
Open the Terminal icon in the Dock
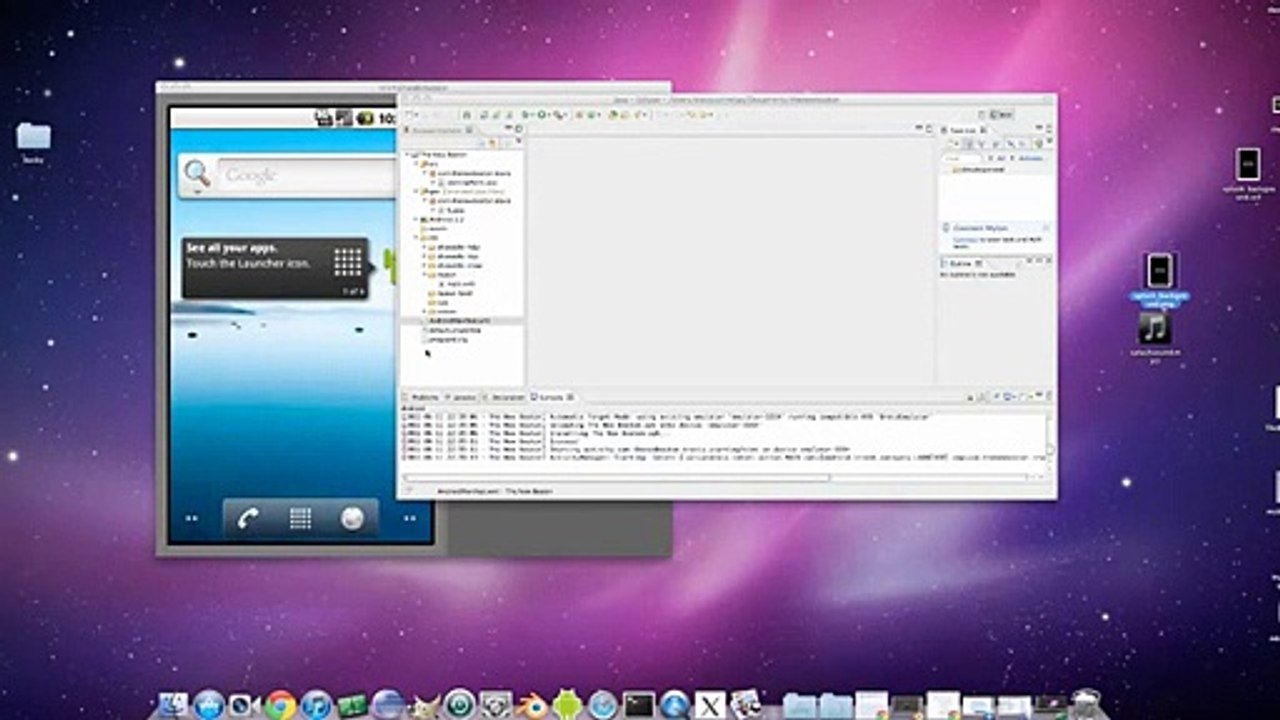pyautogui.click(x=638, y=705)
